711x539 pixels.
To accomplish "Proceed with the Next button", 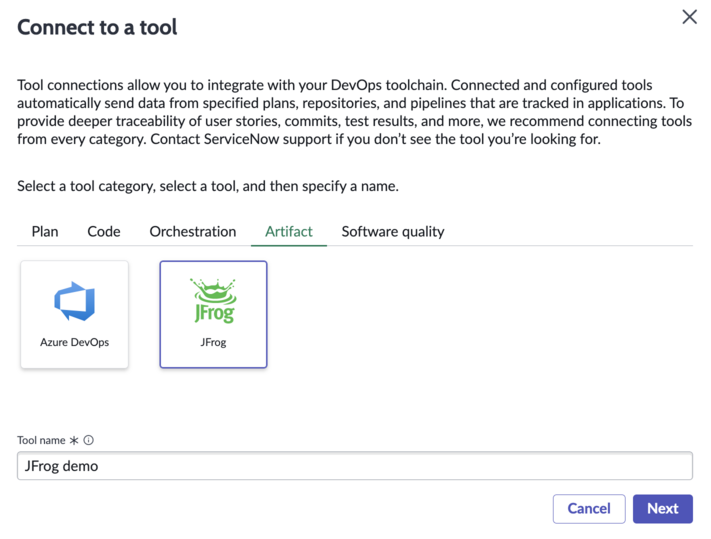I will [x=662, y=509].
